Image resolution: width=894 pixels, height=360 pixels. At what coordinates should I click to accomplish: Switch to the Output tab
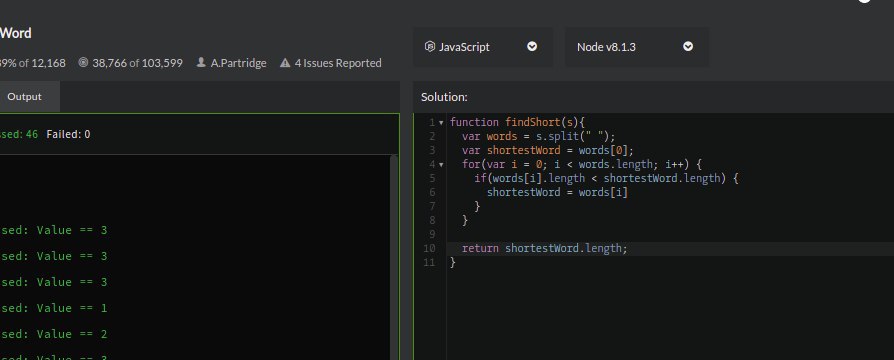point(24,96)
